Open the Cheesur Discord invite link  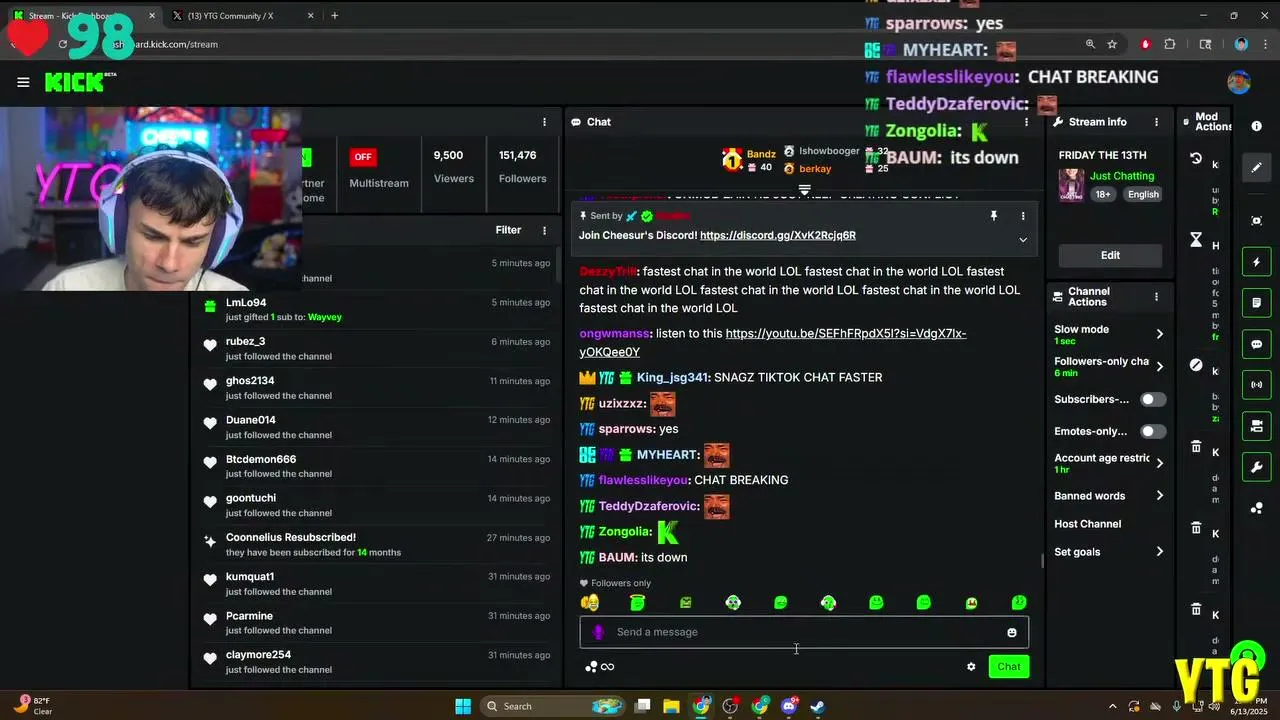778,235
